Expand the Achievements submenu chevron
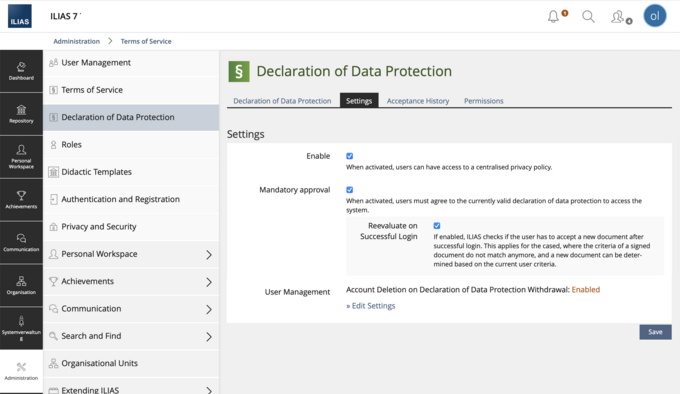The height and width of the screenshot is (394, 680). (x=209, y=282)
